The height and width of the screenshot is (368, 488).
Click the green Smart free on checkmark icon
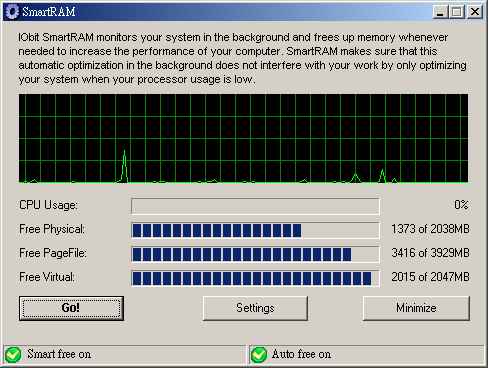13,354
